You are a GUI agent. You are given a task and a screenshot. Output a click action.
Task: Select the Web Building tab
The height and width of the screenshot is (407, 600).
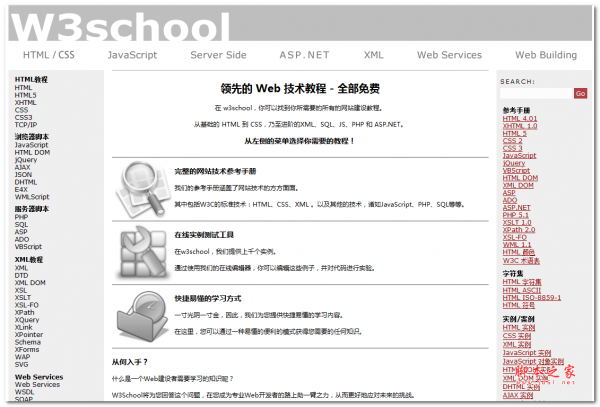coord(546,55)
